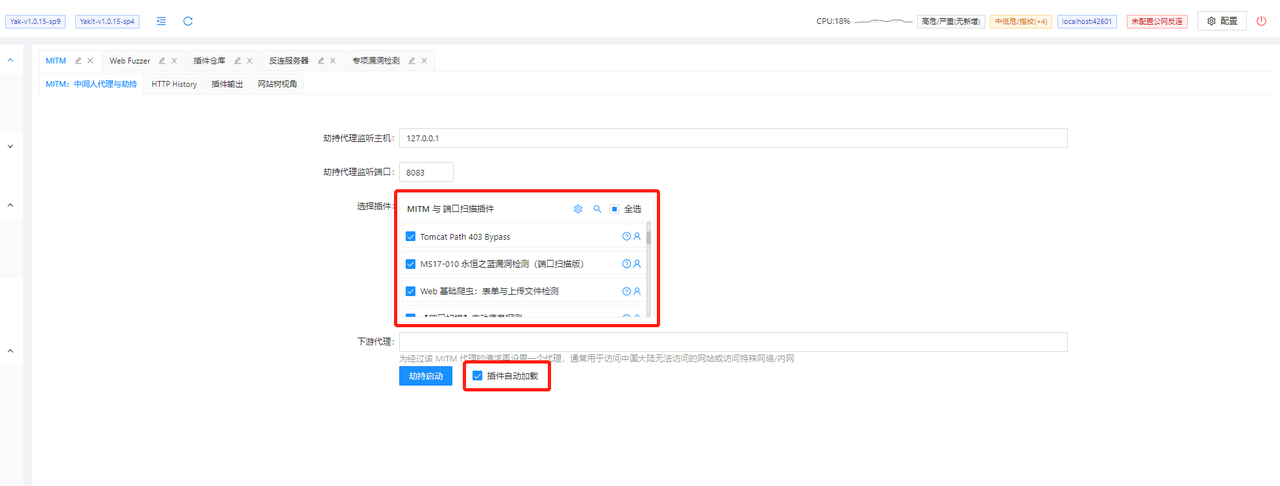Viewport: 1280px width, 486px height.
Task: Rename the Web Fuzzer tab using its pencil icon
Action: point(162,61)
